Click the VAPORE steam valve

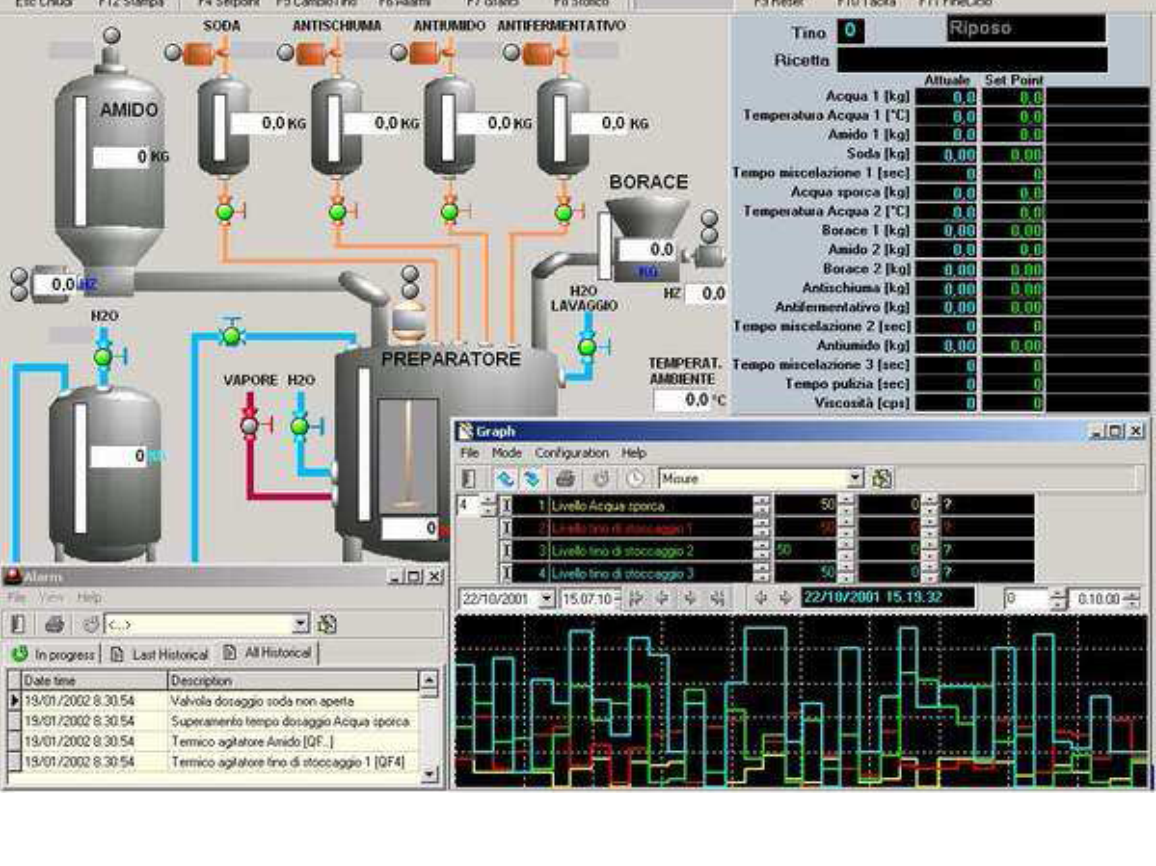point(251,425)
